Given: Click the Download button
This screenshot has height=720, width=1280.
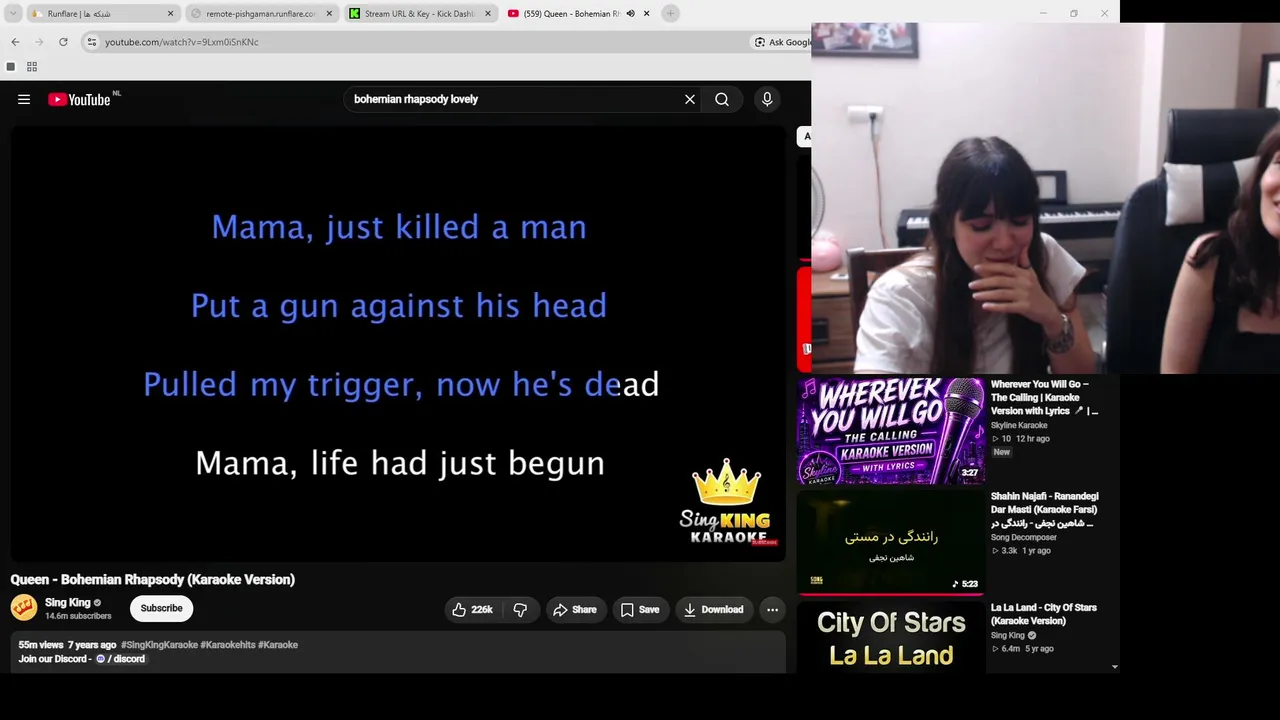Looking at the screenshot, I should (713, 609).
